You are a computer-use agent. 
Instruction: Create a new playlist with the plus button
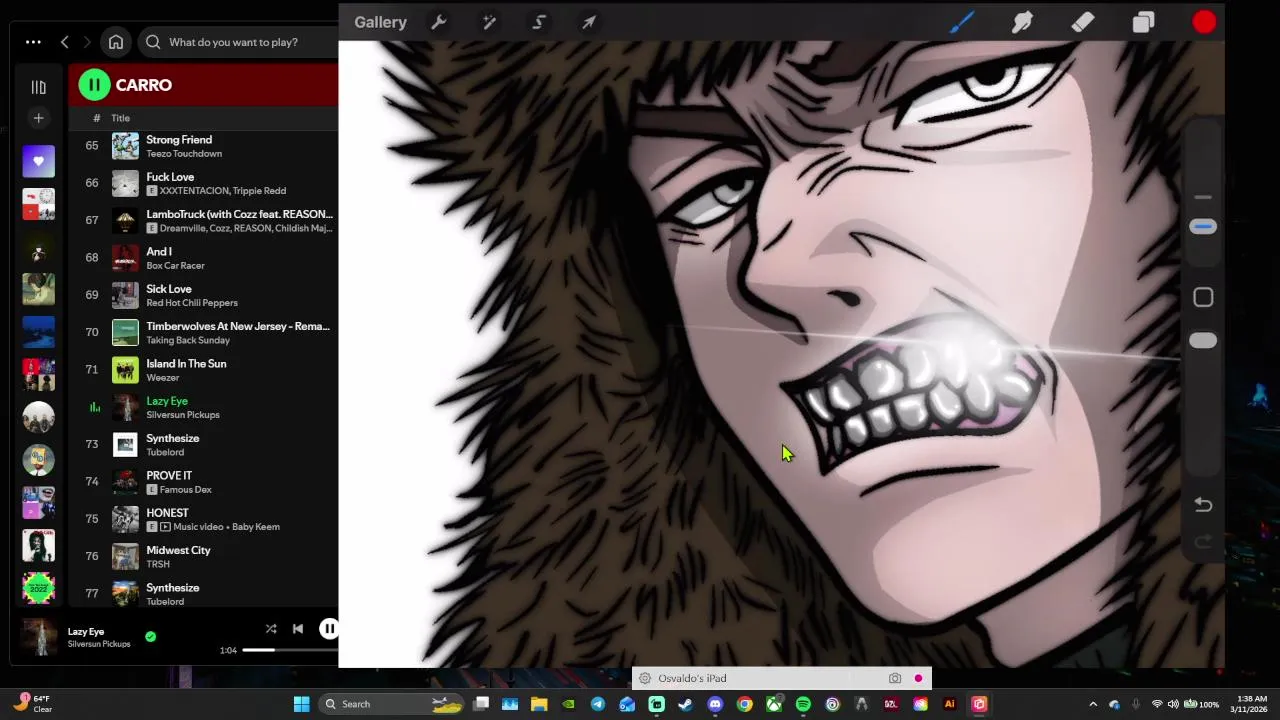point(38,118)
